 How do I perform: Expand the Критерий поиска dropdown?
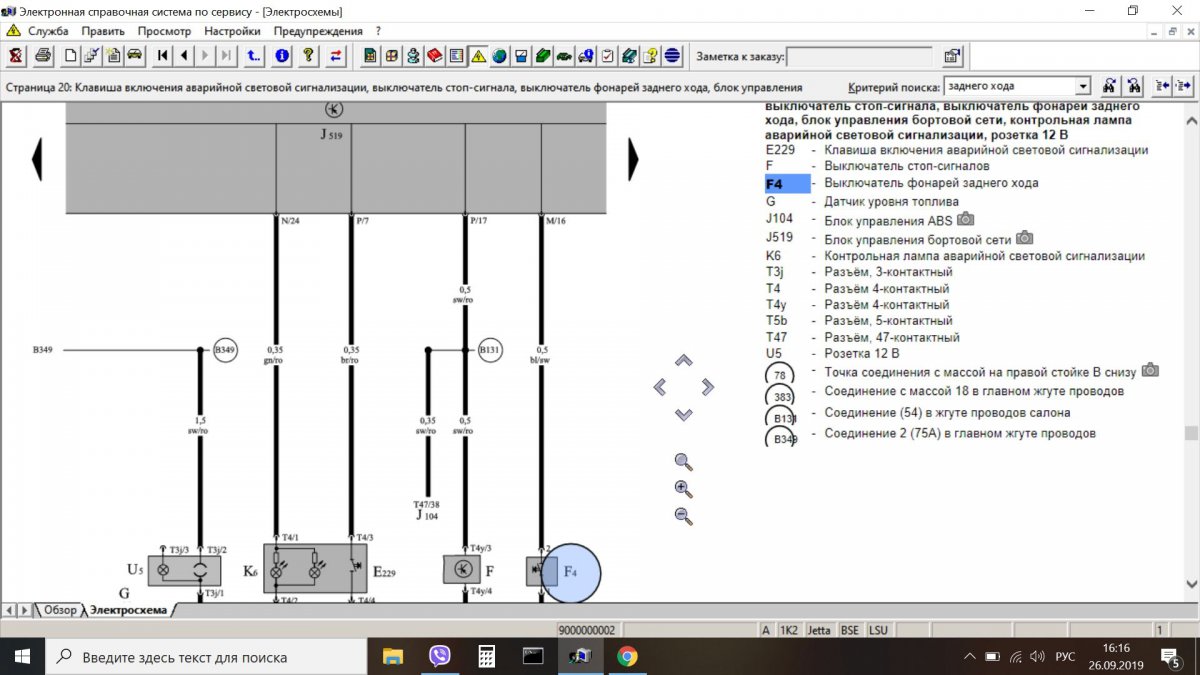(x=1082, y=87)
